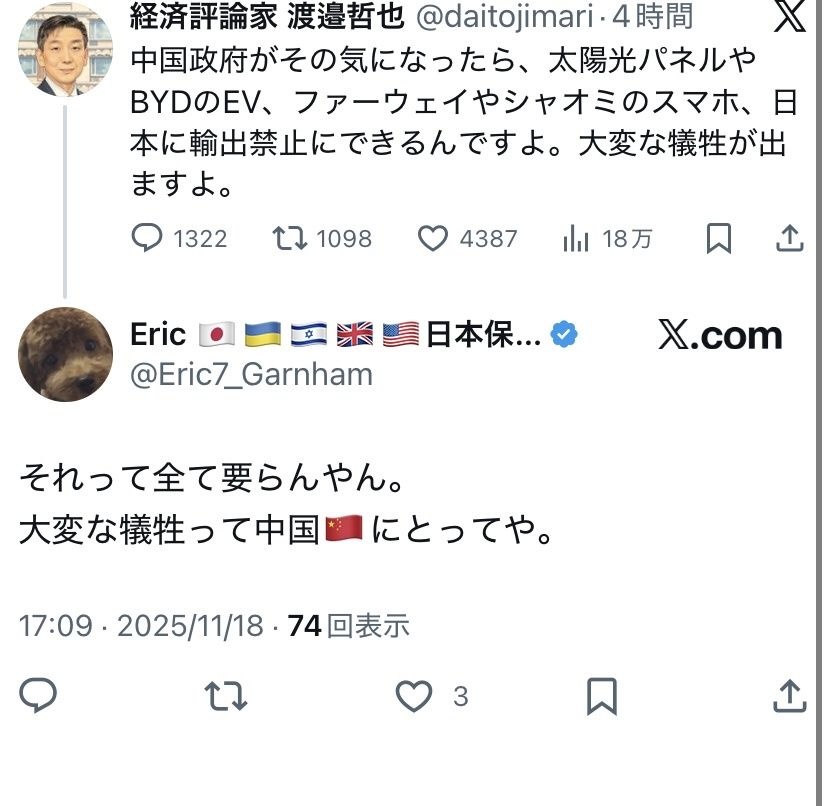Open Eric's dog avatar profile
Viewport: 828px width, 806px height.
tap(65, 354)
